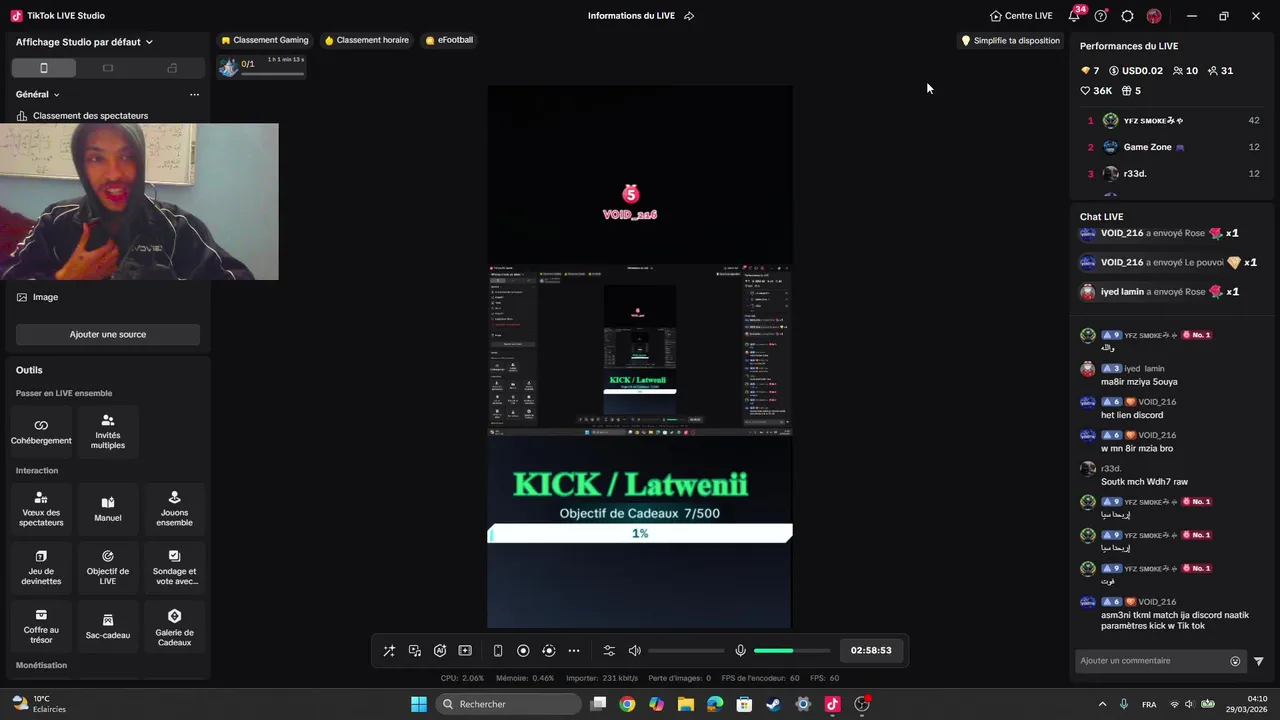The height and width of the screenshot is (720, 1280).
Task: Open notifications bell with 34 badge
Action: pyautogui.click(x=1075, y=16)
